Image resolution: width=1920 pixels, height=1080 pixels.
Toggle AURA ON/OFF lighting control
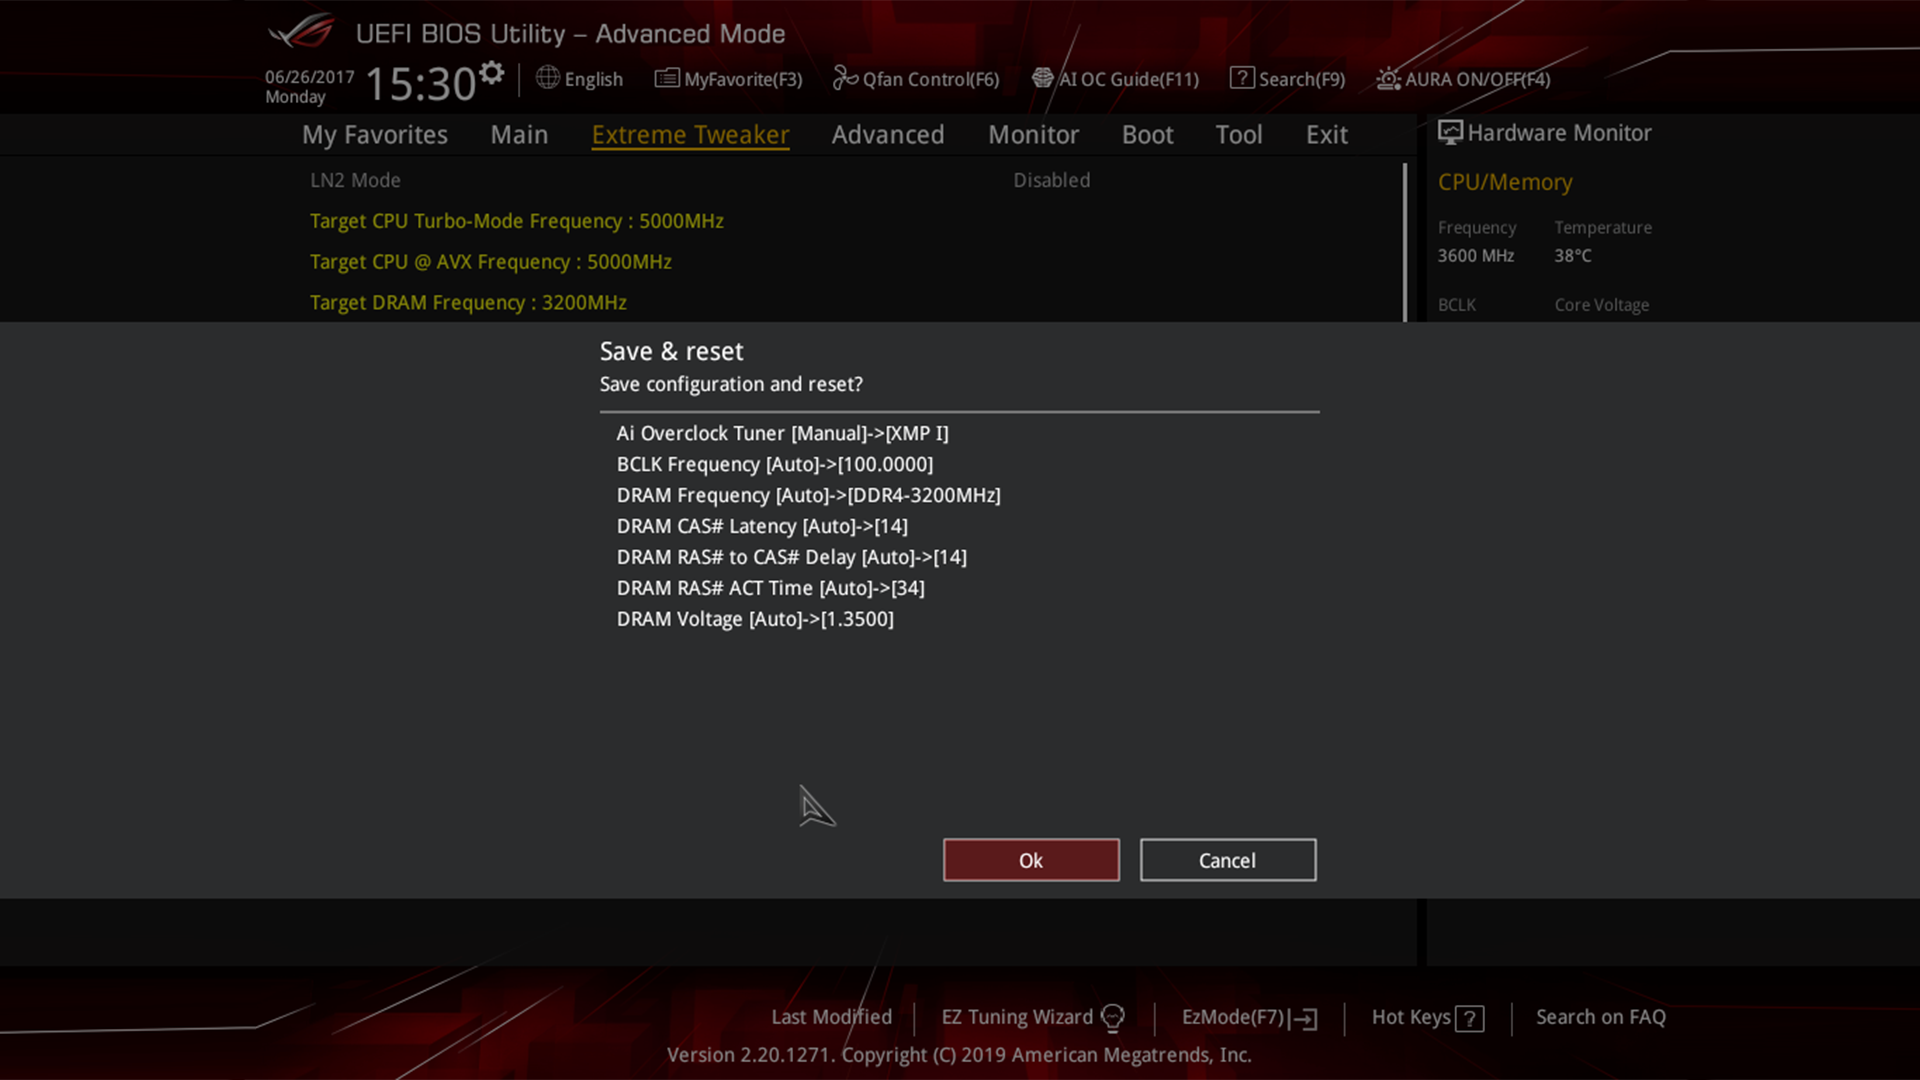[x=1462, y=79]
